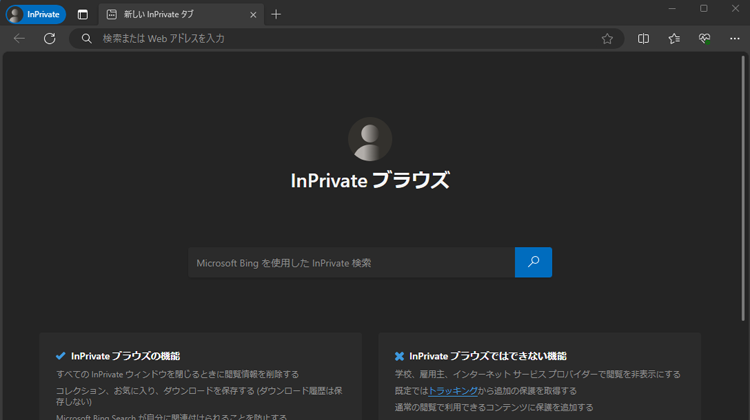Click the text すべての InPrivate ウィンドウを閉じるときに閲覧情報を削除する

(x=177, y=374)
